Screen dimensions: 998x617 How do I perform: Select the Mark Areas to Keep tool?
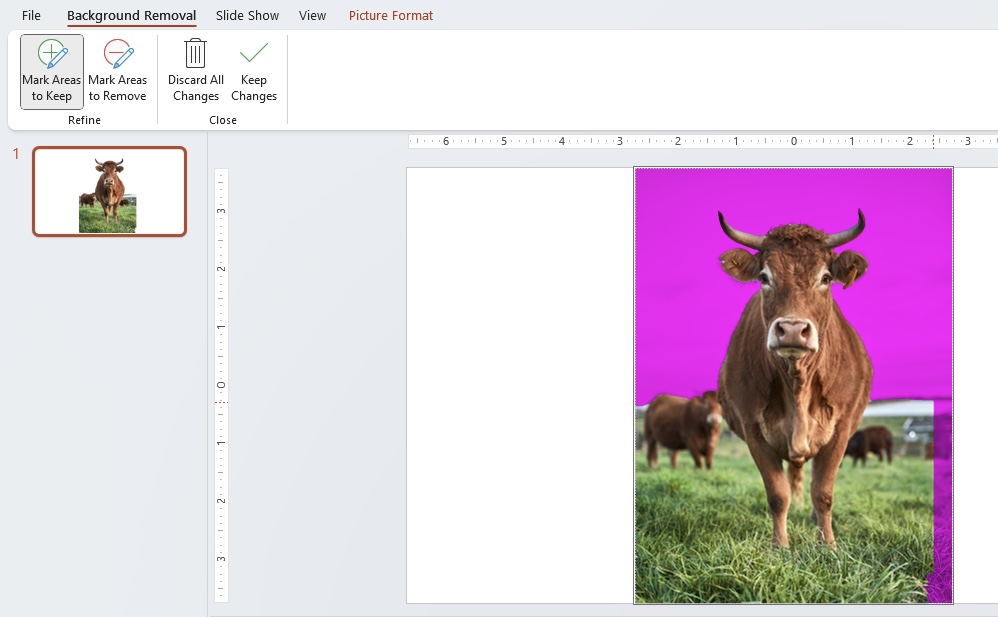(52, 71)
